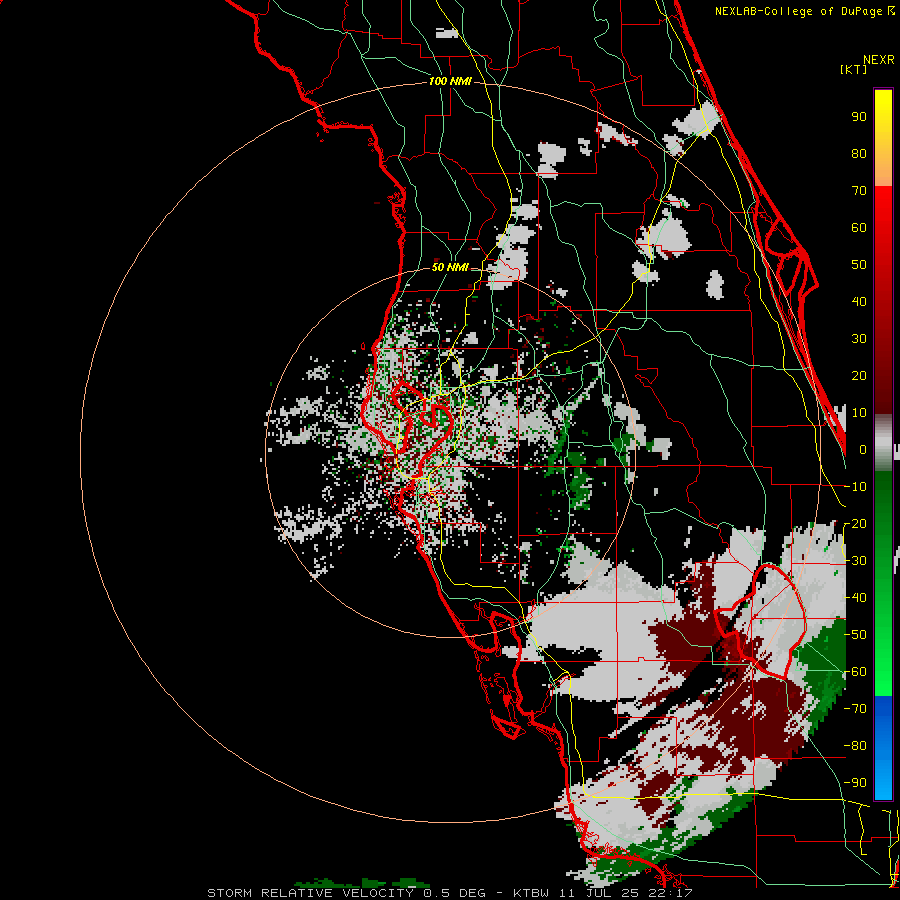Click the blue bottom segment of color bar
900x900 pixels.
click(x=883, y=747)
